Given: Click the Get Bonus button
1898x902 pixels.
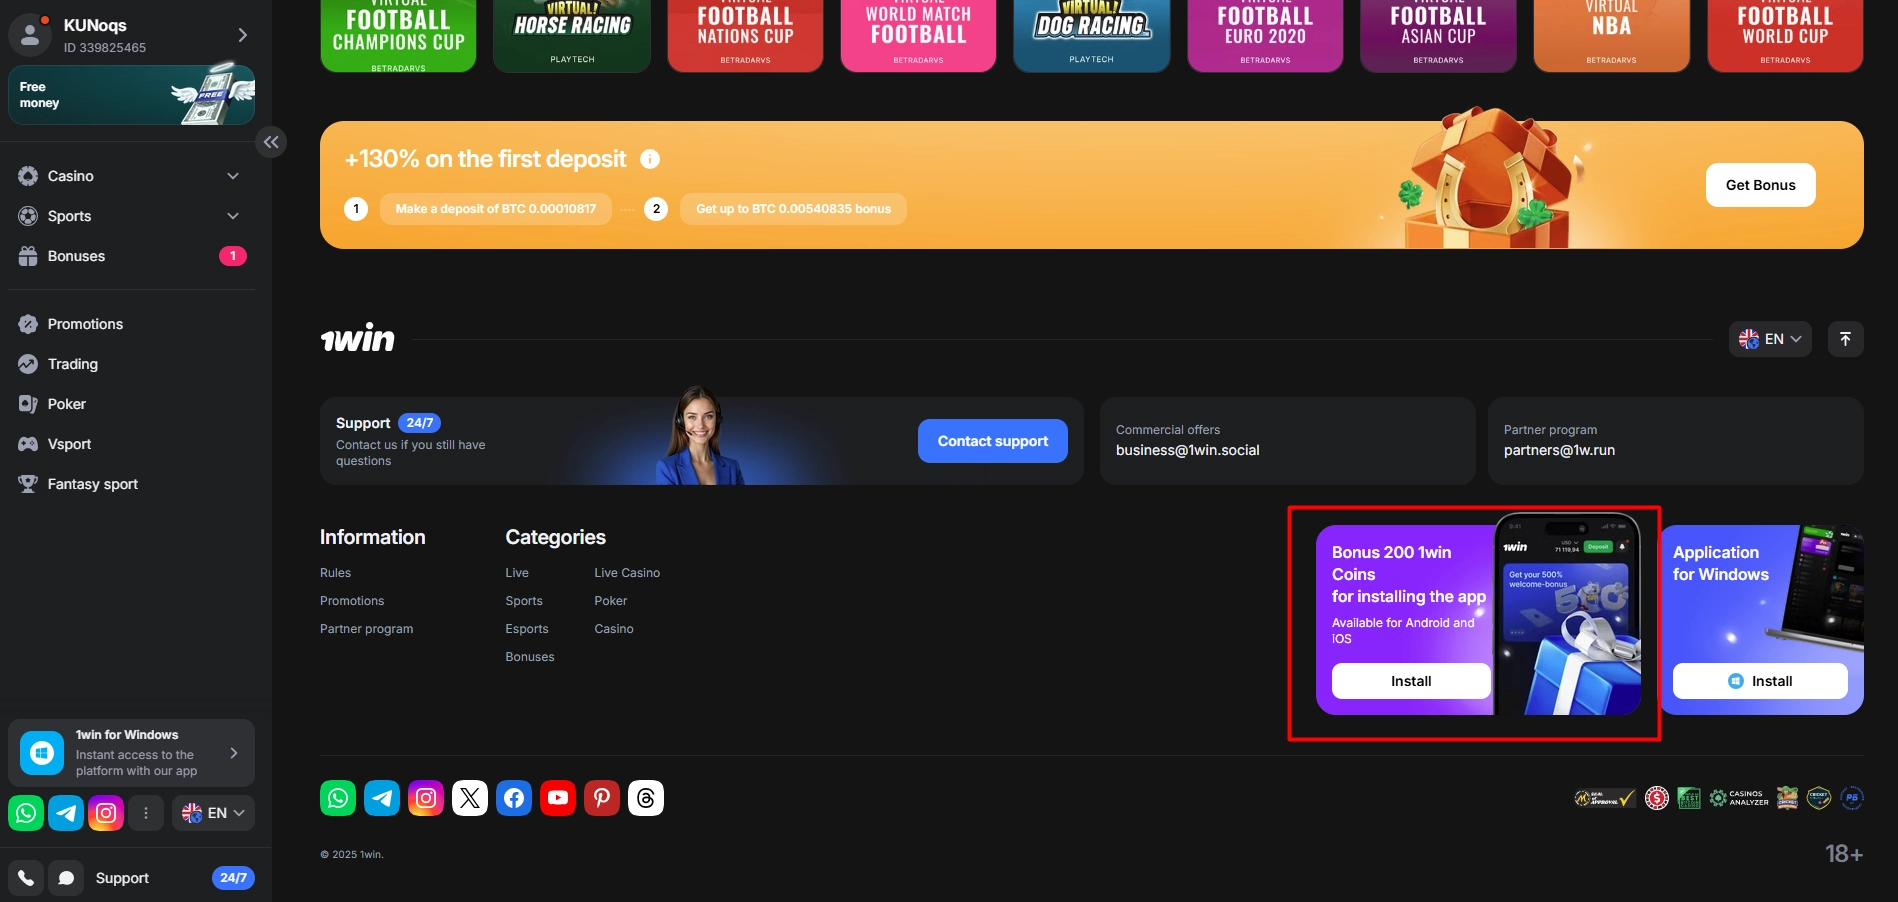Looking at the screenshot, I should (1760, 185).
